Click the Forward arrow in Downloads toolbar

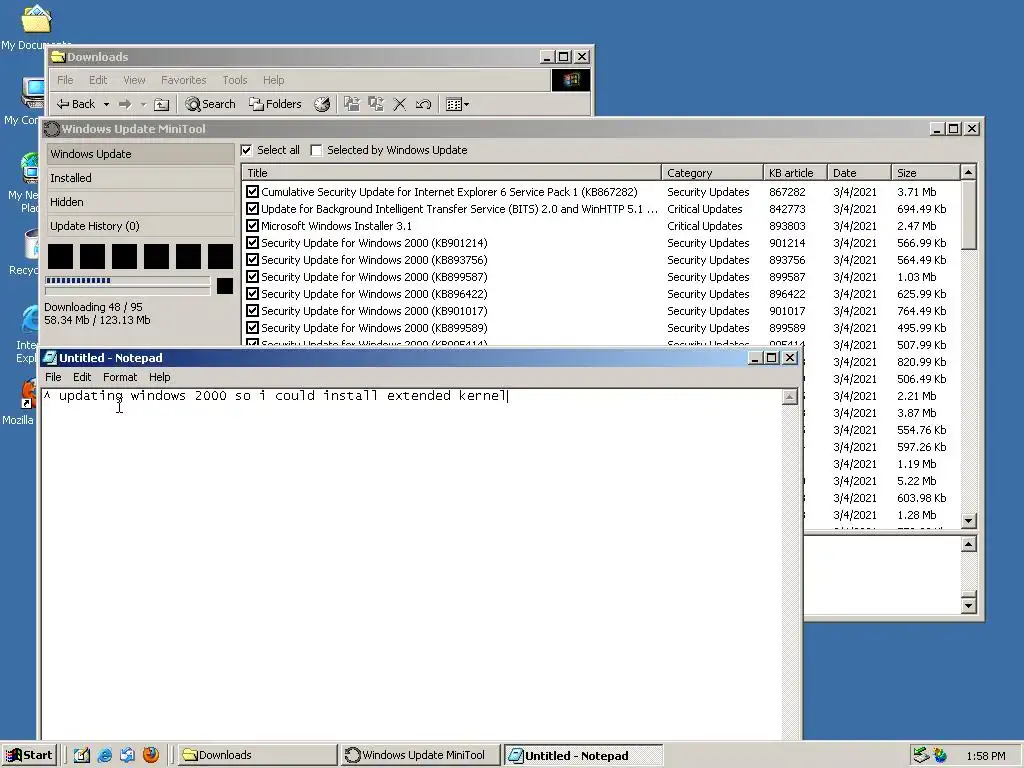pos(125,104)
